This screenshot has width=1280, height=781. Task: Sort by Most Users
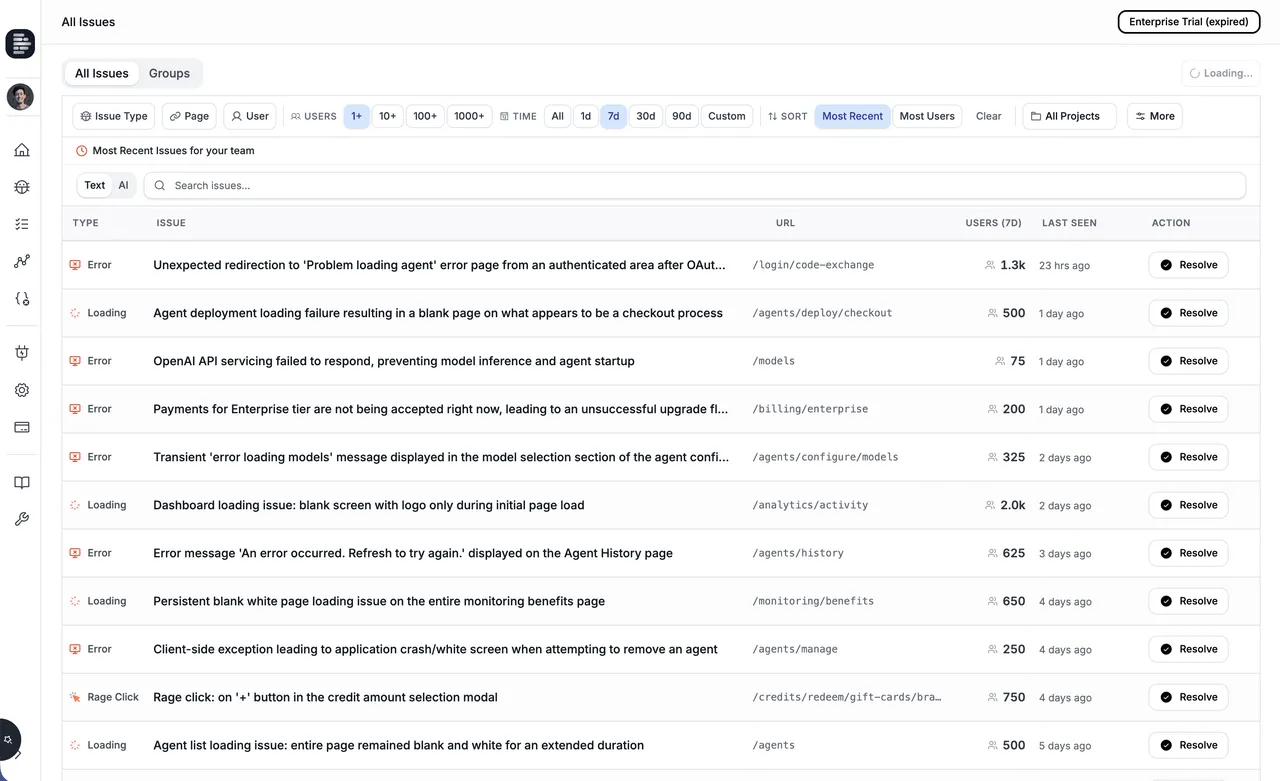click(927, 116)
